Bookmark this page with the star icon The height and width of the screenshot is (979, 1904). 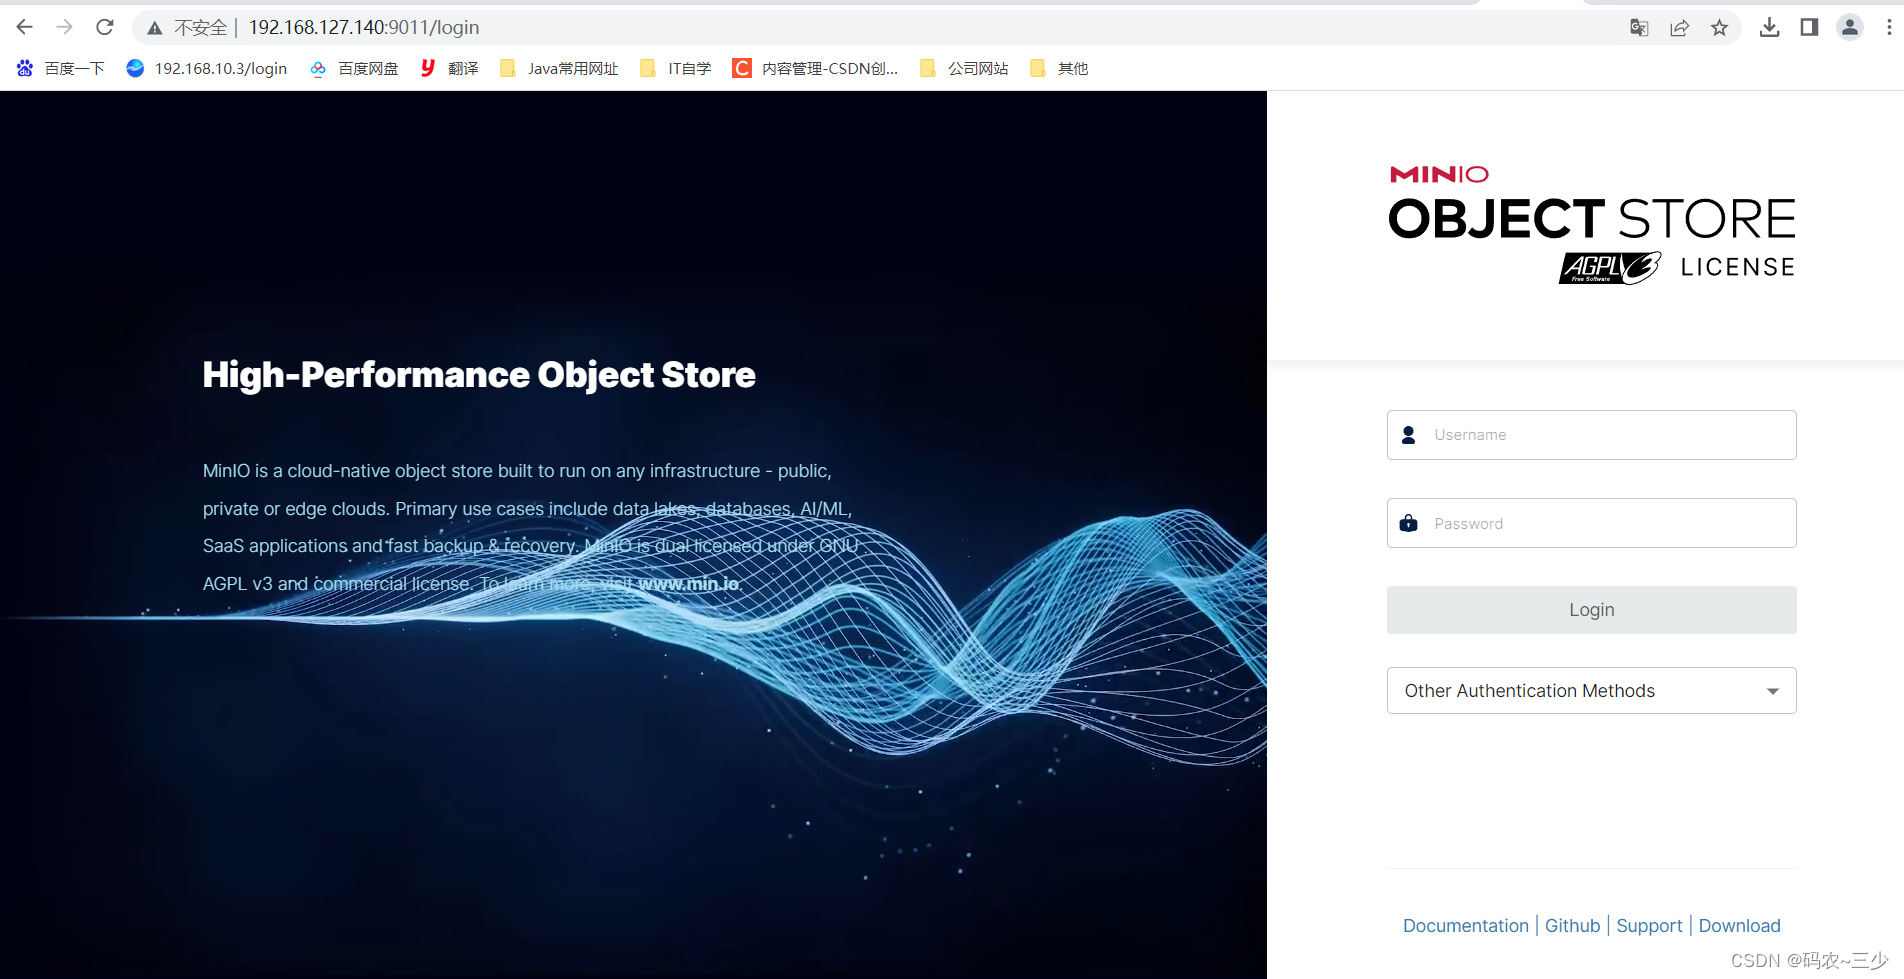1719,28
